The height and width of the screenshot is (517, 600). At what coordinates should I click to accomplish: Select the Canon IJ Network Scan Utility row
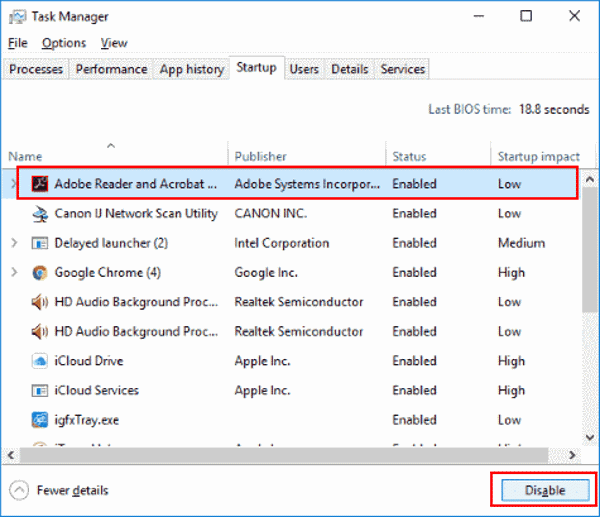291,214
